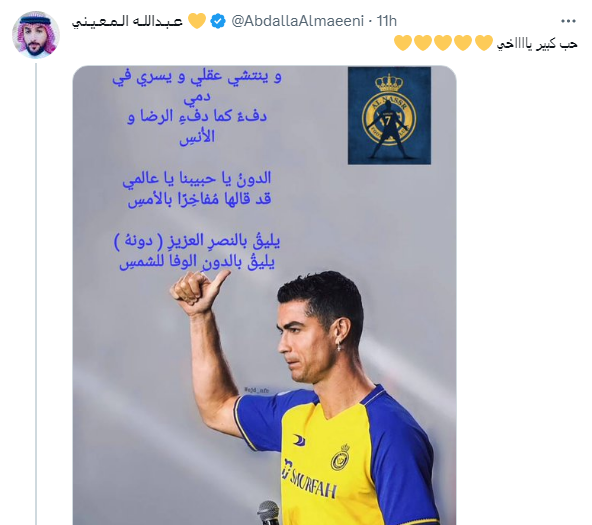Click the blue verified badge
Viewport: 592px width, 525px height.
[x=218, y=21]
